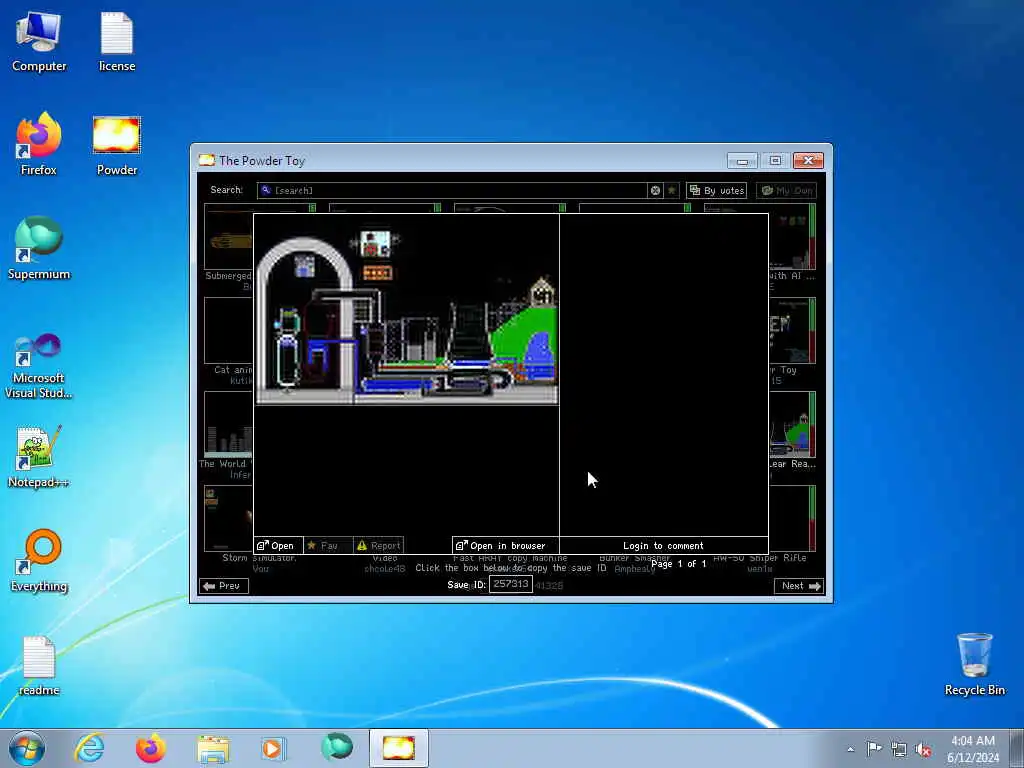Select the Firefox desktop shortcut
Screen dimensions: 1024x768
39,145
